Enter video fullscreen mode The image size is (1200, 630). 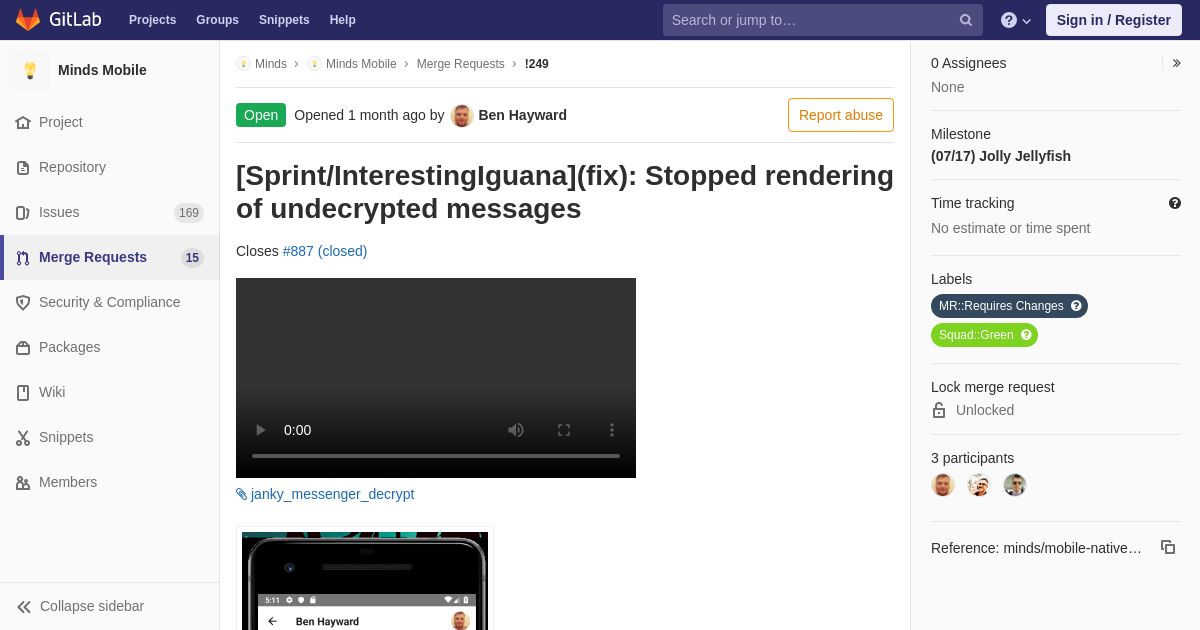[564, 430]
